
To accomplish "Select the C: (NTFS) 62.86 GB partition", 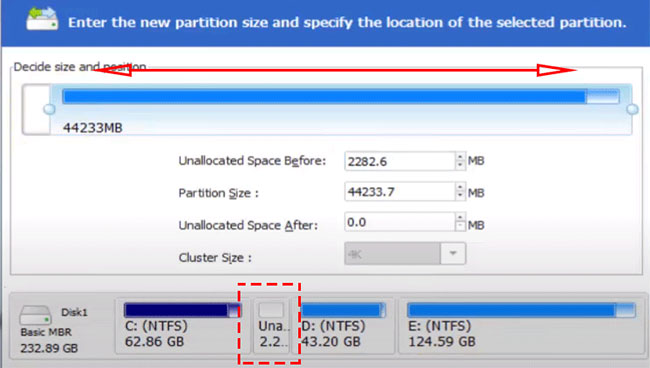I will point(182,327).
